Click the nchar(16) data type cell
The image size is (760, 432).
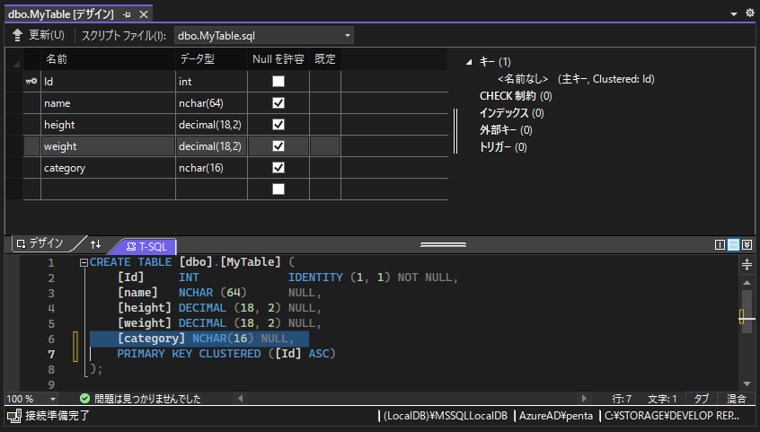point(211,168)
